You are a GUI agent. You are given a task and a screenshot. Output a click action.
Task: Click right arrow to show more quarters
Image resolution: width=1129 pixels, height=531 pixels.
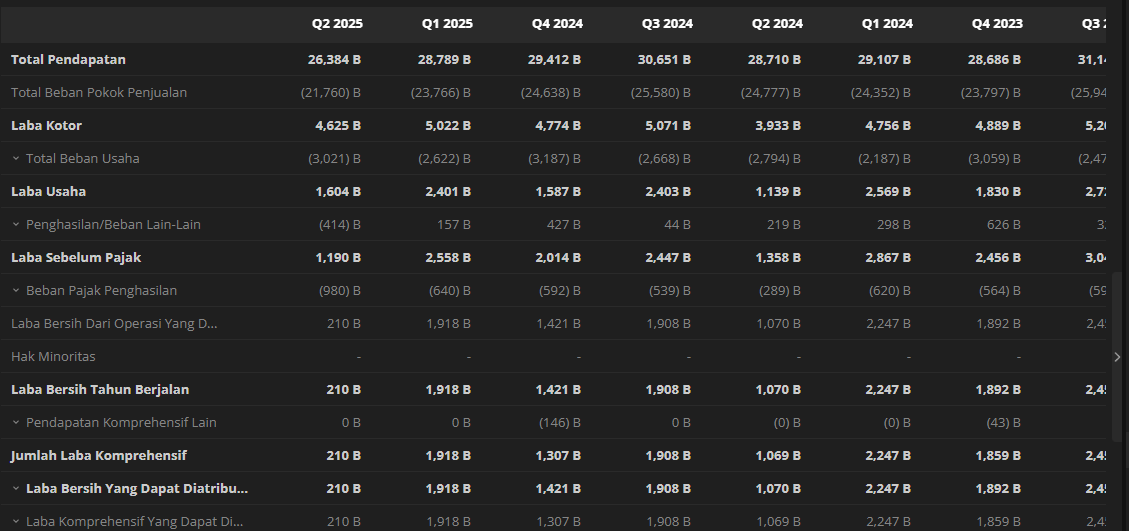1117,357
